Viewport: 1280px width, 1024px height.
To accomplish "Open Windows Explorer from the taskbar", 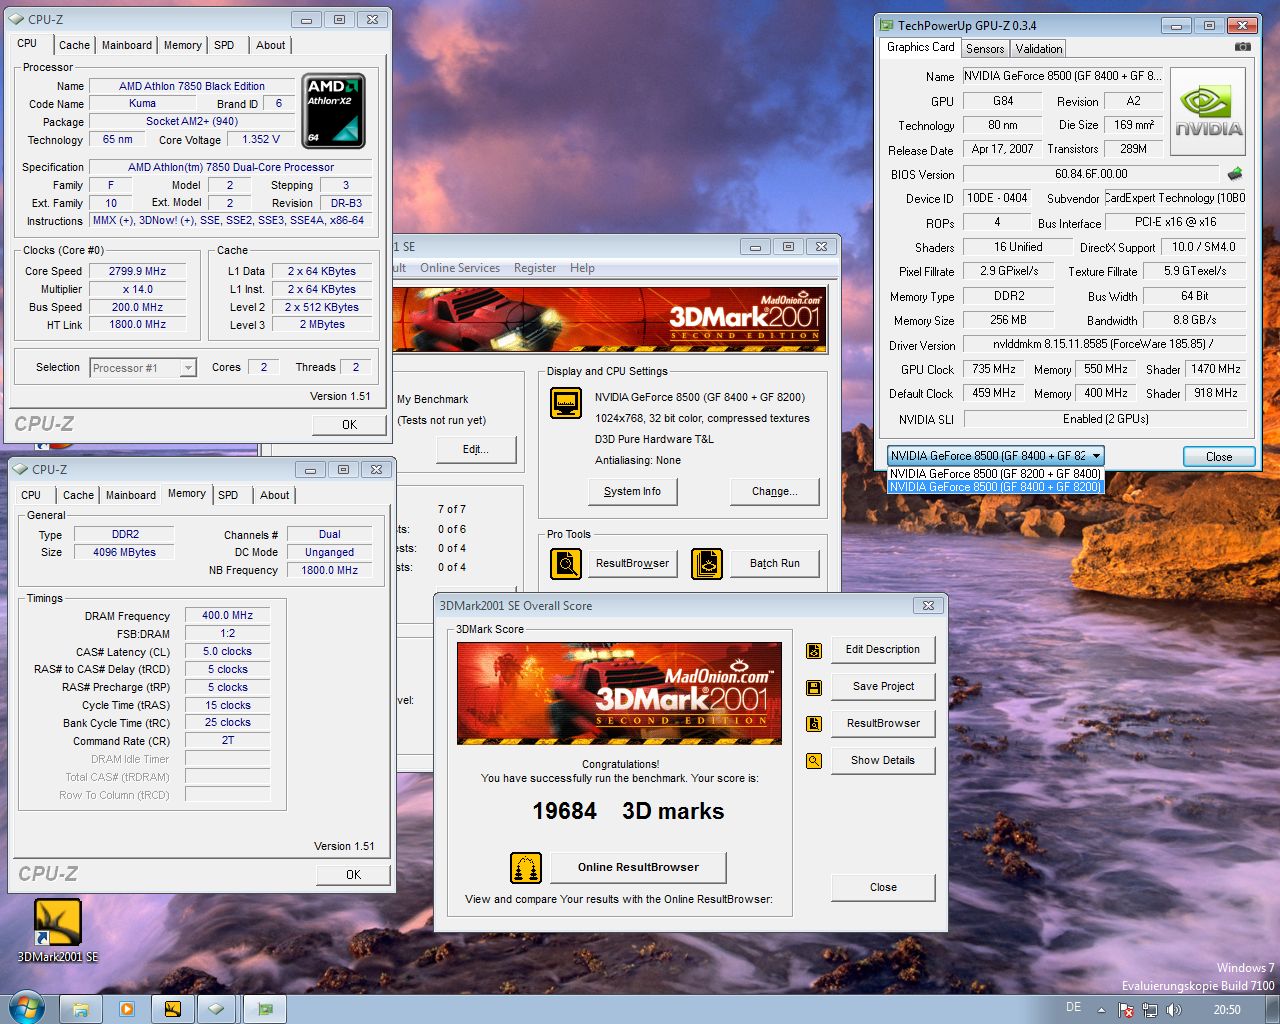I will coord(81,1009).
